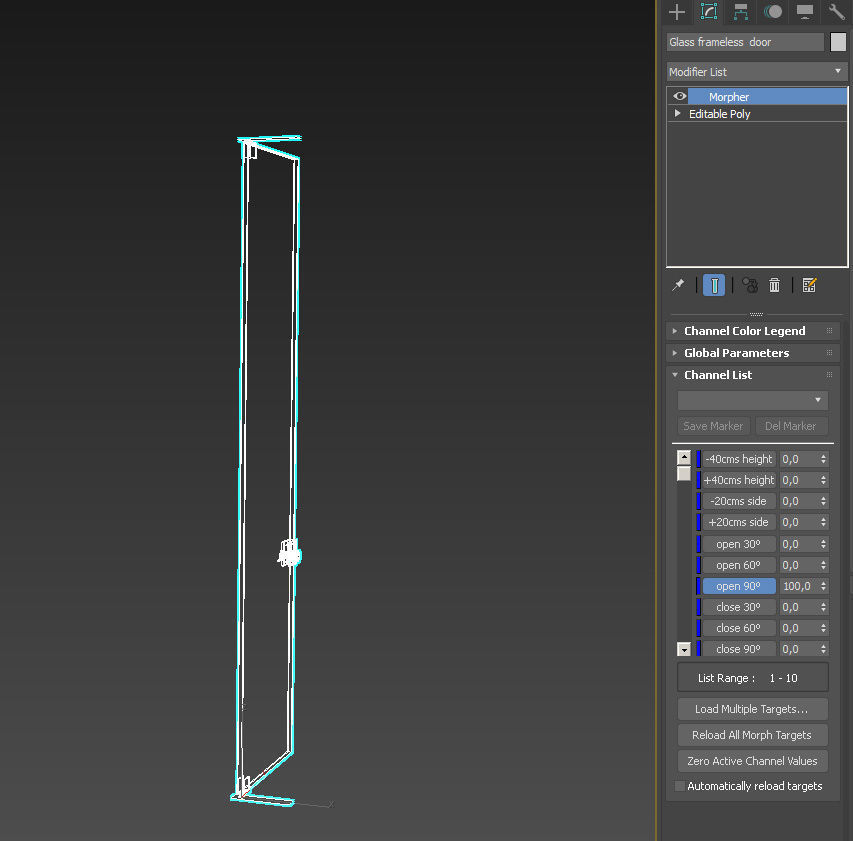Viewport: 853px width, 841px height.
Task: Open the channel marker dropdown
Action: coord(752,400)
